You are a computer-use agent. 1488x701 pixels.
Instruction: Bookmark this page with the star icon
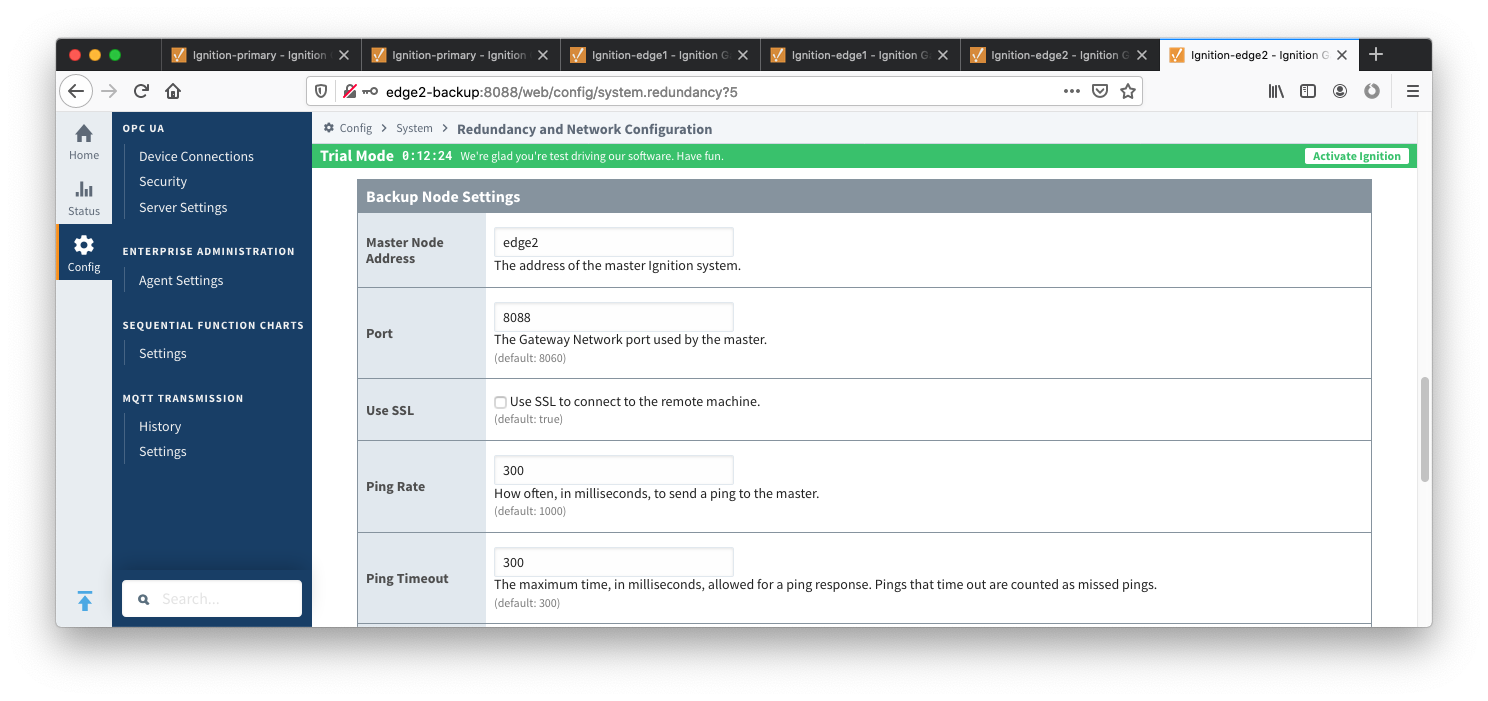pos(1128,91)
